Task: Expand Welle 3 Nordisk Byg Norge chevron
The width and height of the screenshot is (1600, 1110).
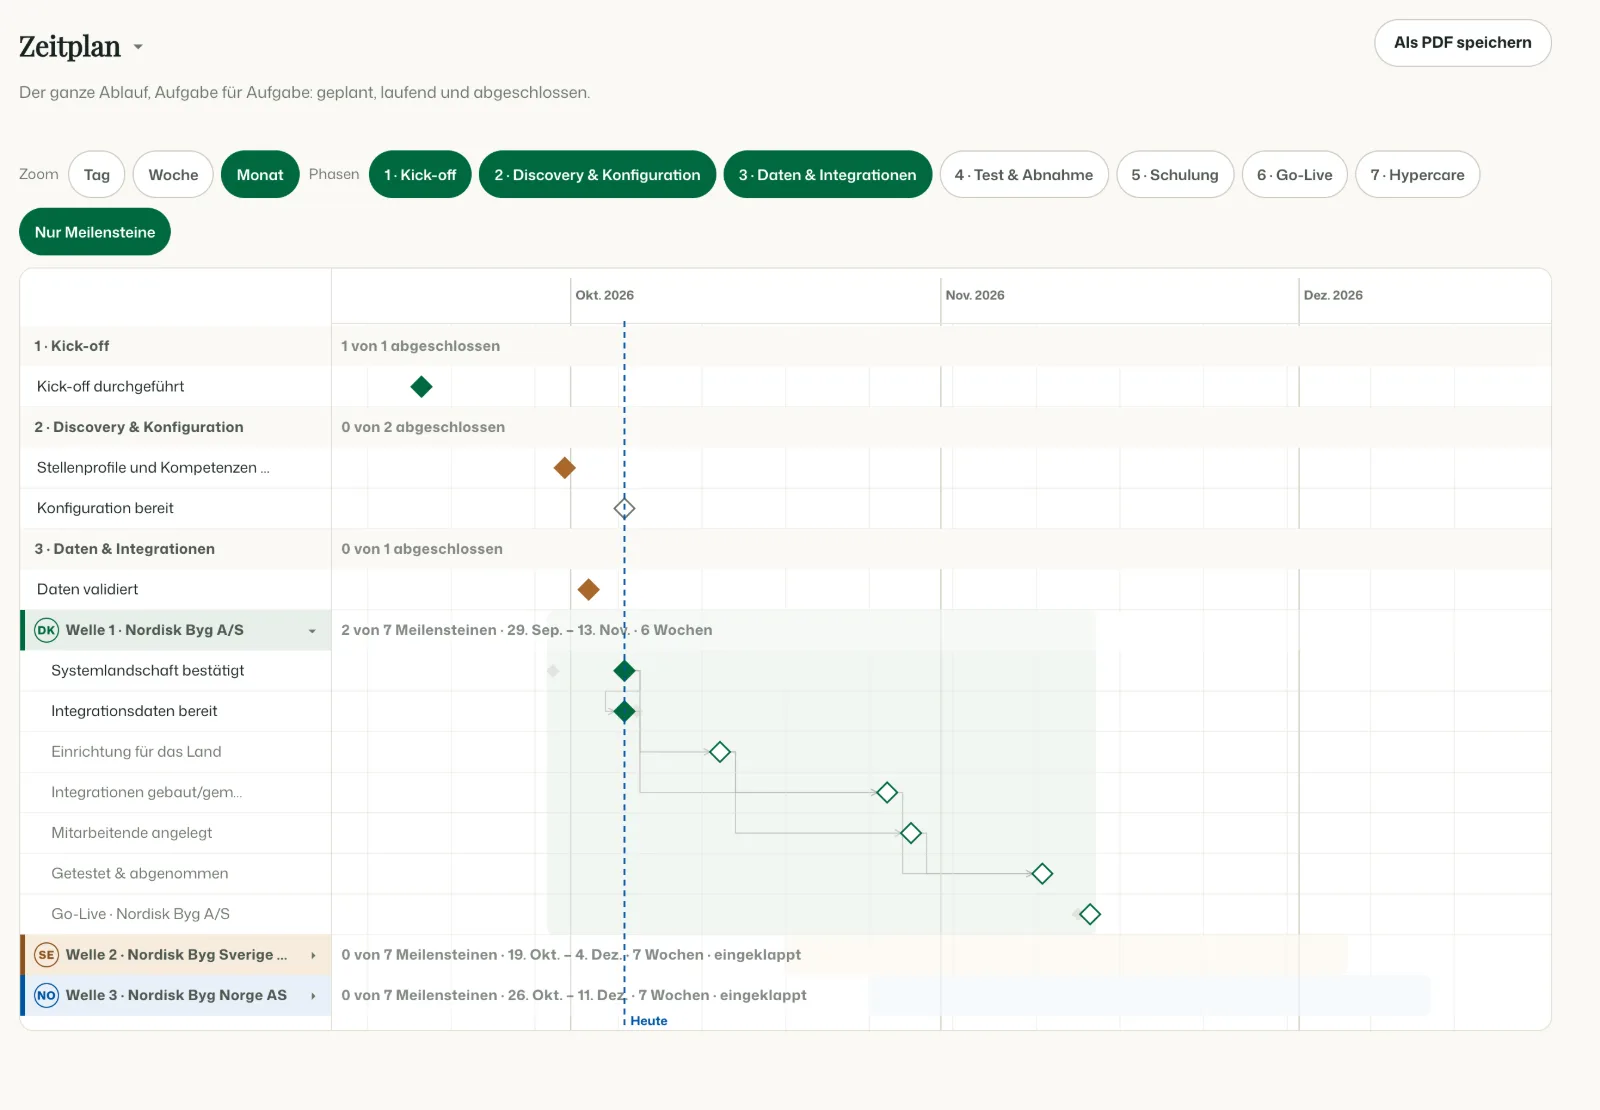Action: click(x=313, y=996)
